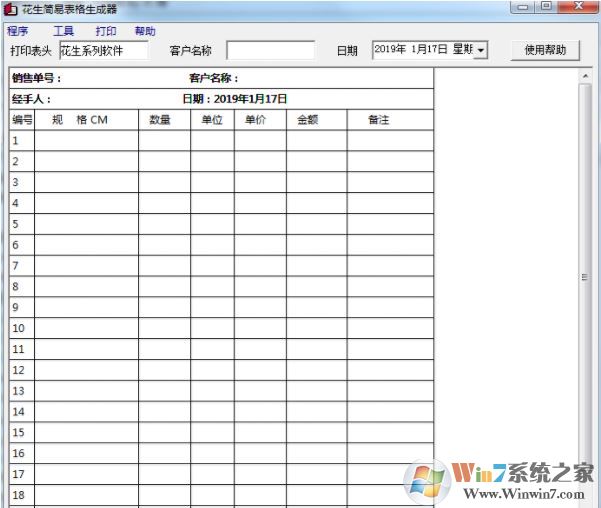The image size is (601, 508).
Task: Click the 金额 column header
Action: (317, 120)
